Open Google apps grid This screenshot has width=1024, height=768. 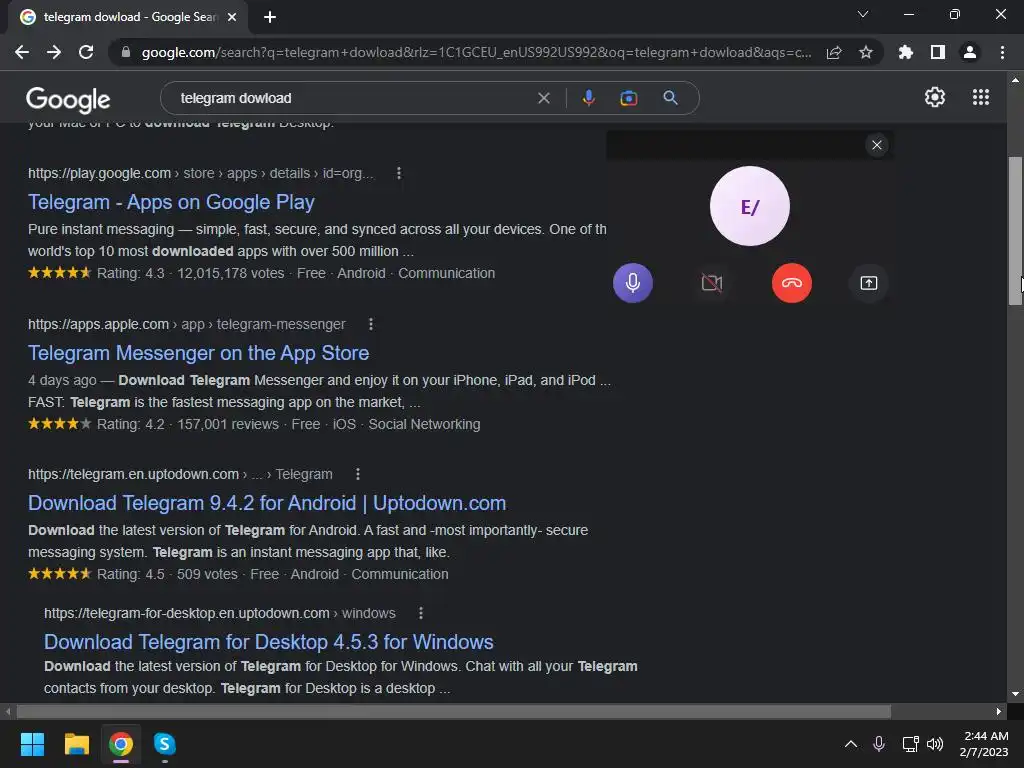click(x=981, y=97)
